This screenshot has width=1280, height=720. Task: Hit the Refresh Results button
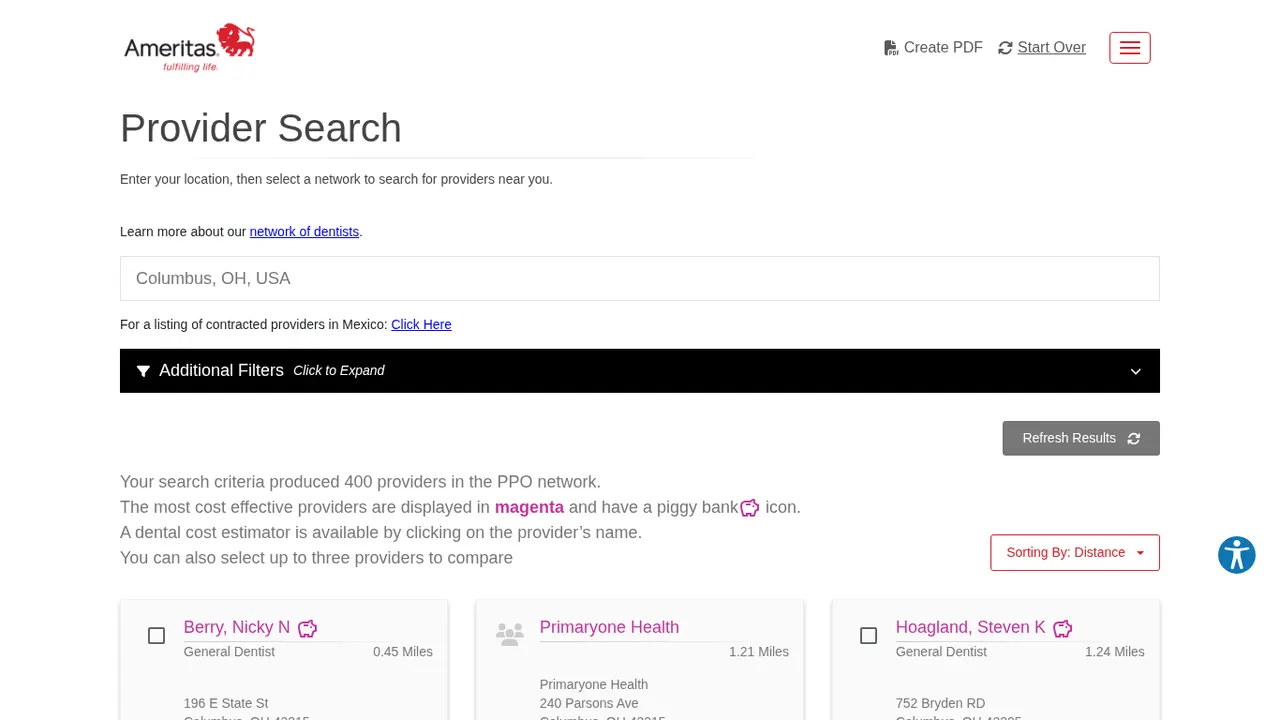[1081, 438]
